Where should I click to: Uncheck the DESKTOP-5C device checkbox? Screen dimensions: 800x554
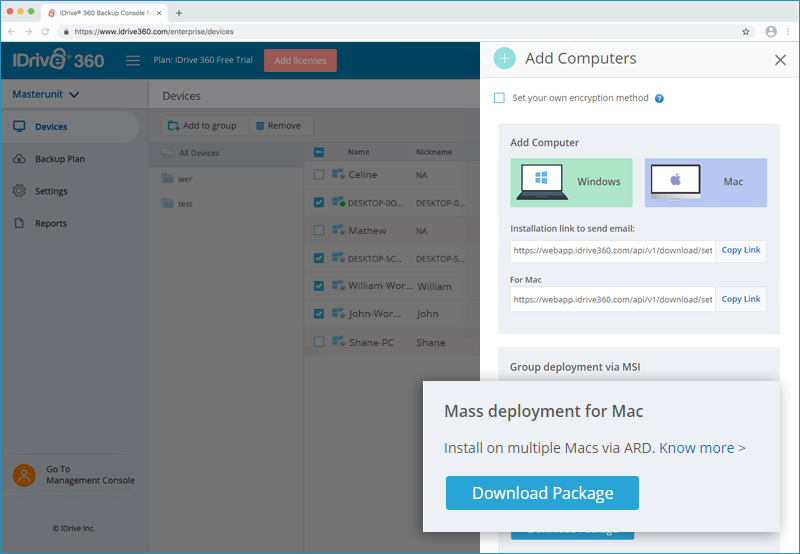click(x=319, y=258)
